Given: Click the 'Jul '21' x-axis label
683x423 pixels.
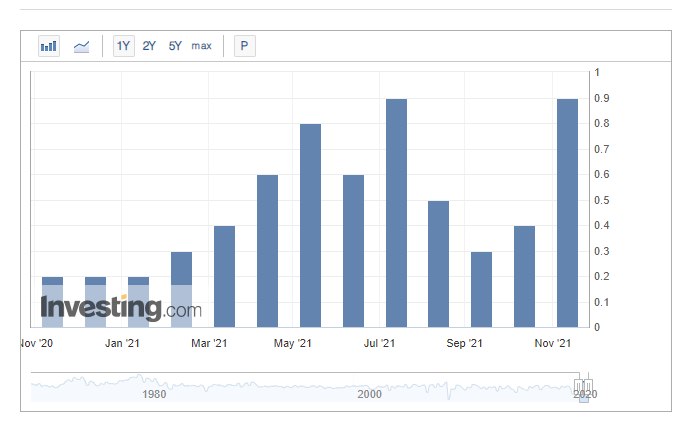Looking at the screenshot, I should (x=379, y=343).
